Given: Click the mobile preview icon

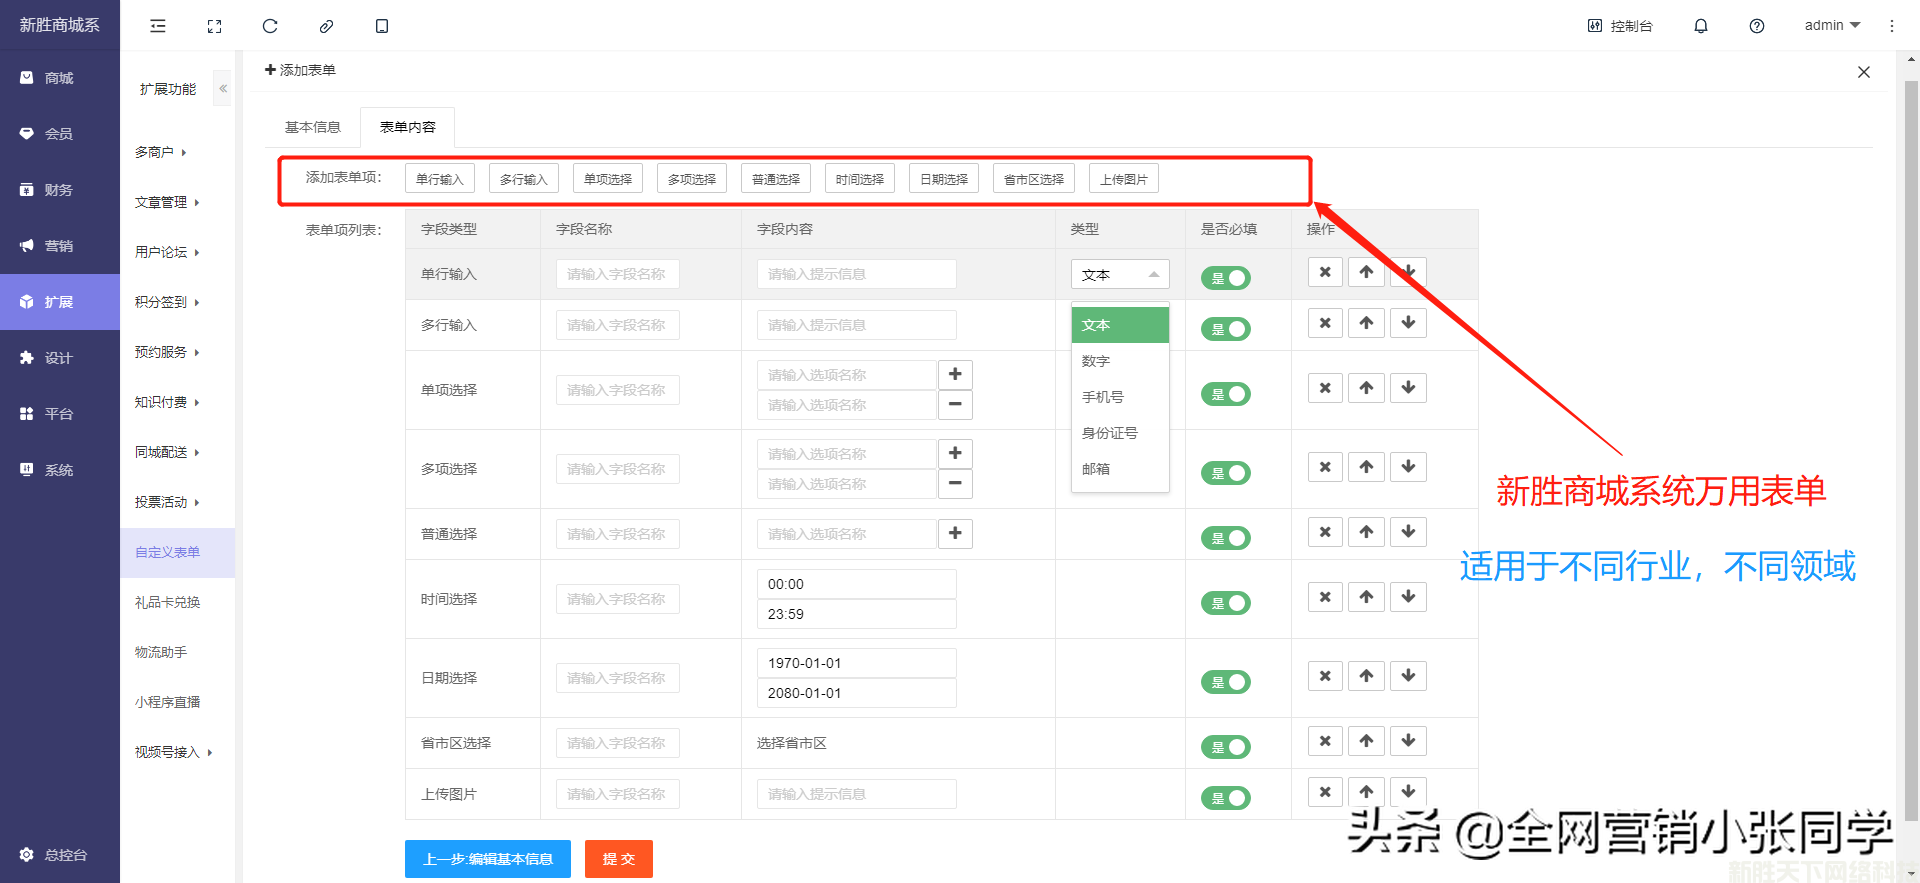Looking at the screenshot, I should tap(382, 26).
